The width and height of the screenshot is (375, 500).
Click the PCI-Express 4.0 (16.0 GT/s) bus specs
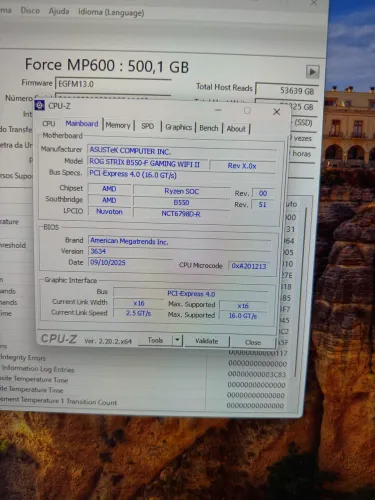click(181, 174)
